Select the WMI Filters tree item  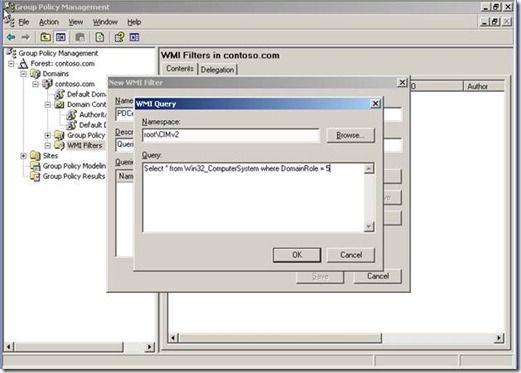(85, 146)
